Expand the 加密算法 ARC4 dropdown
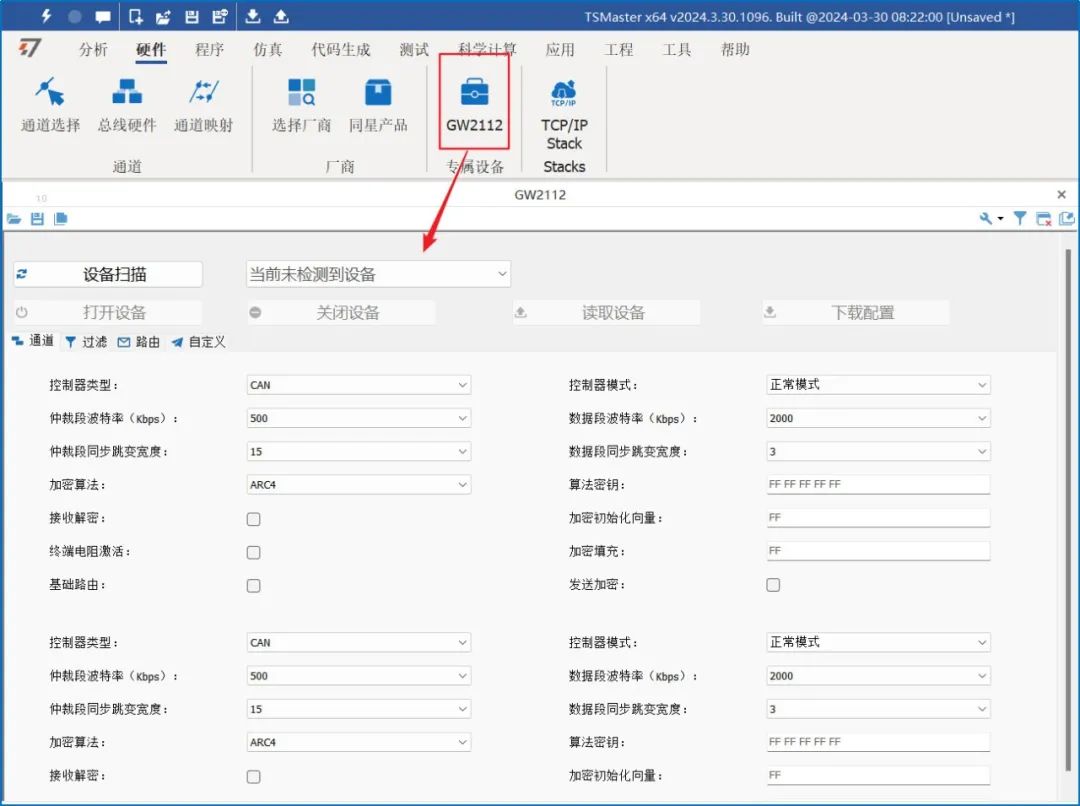 pos(358,484)
